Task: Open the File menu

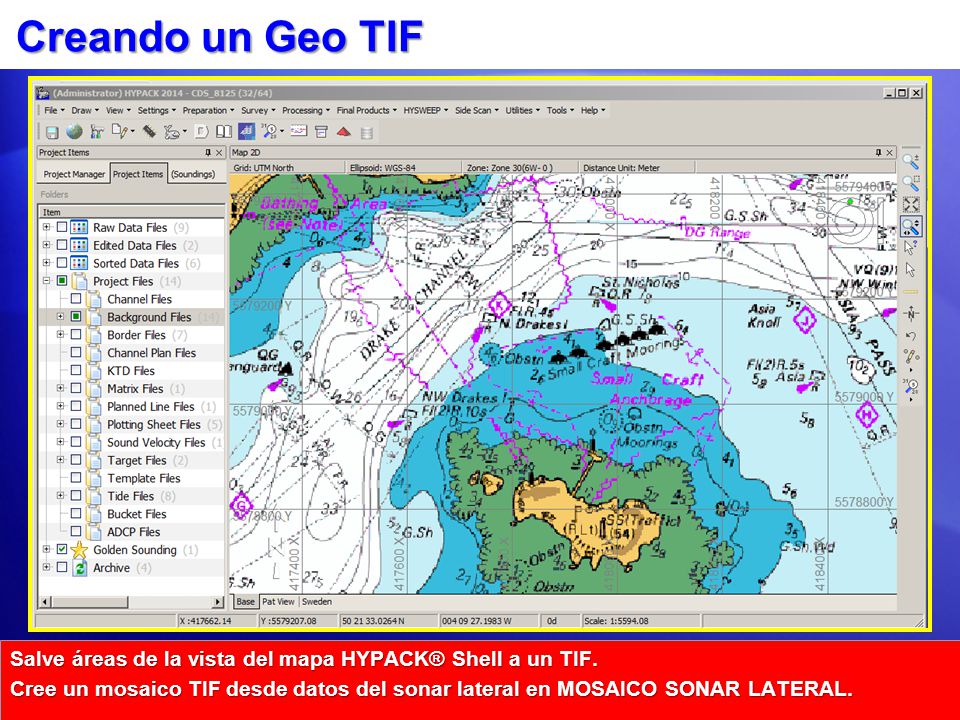Action: point(54,110)
